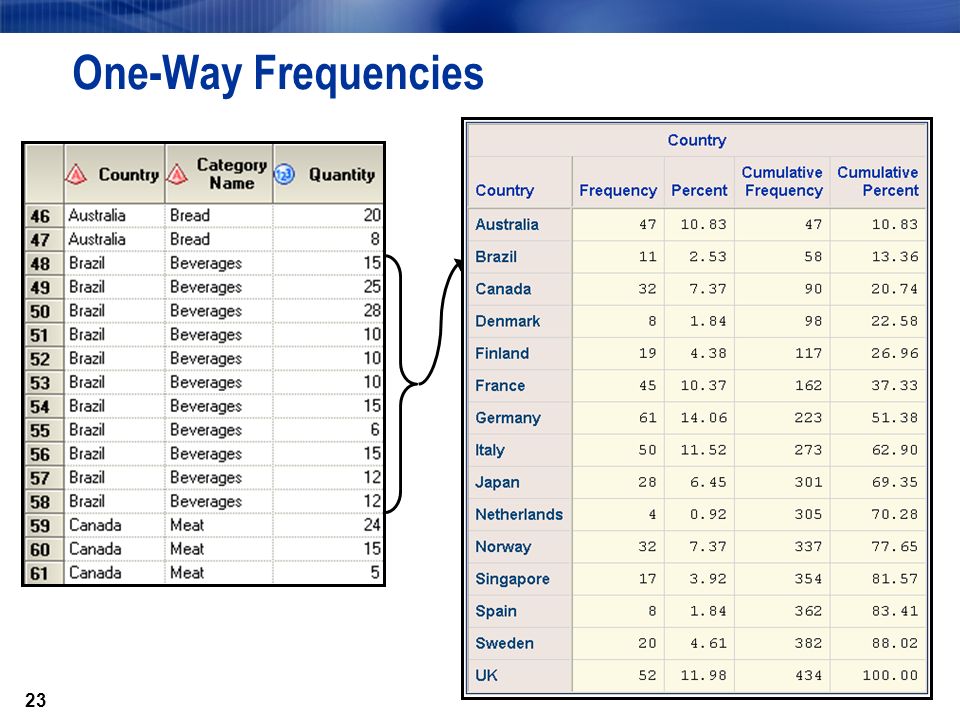Click the Norway row label
The height and width of the screenshot is (720, 960).
coord(503,547)
